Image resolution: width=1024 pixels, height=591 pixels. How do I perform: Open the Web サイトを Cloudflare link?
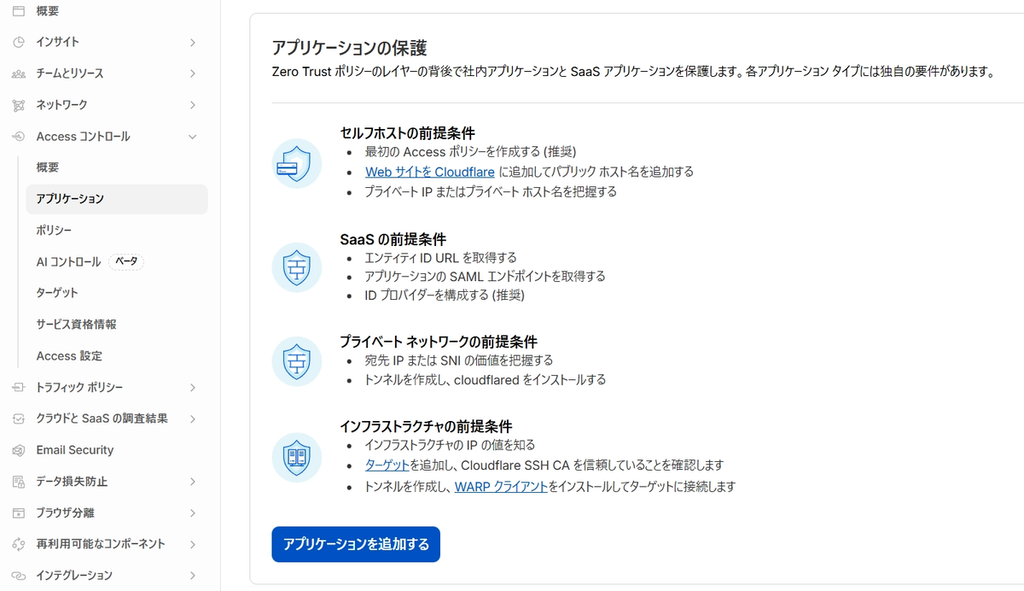coord(430,172)
